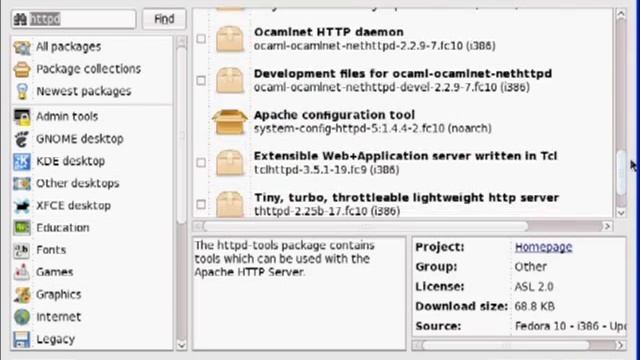
Task: Select the Education label
Action: (x=62, y=228)
